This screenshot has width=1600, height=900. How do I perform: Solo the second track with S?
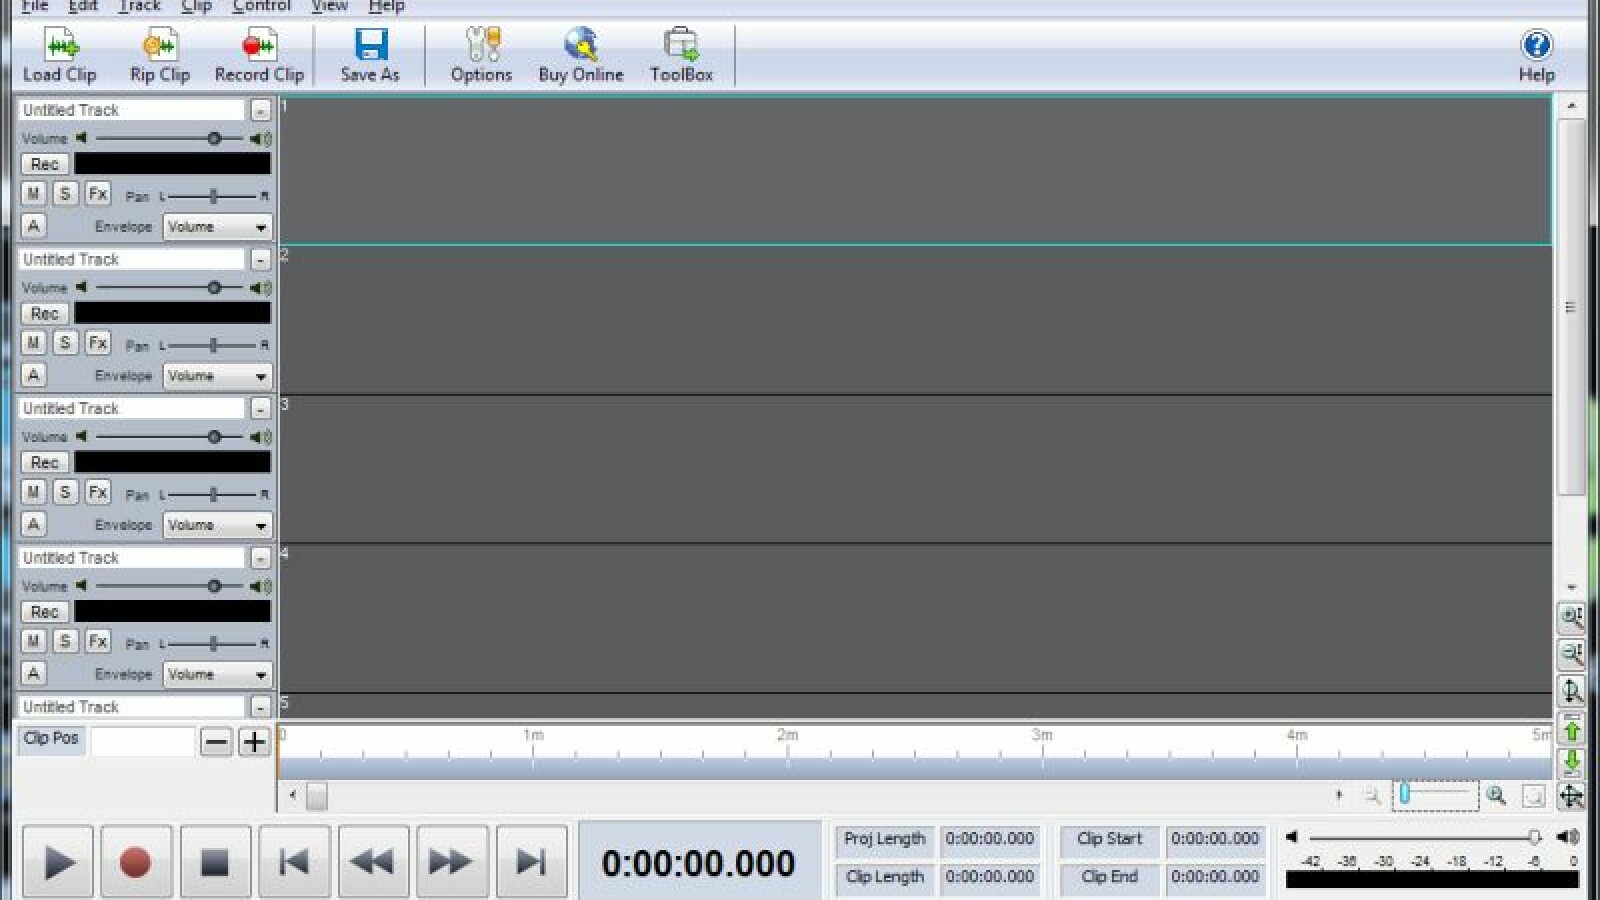click(x=65, y=343)
